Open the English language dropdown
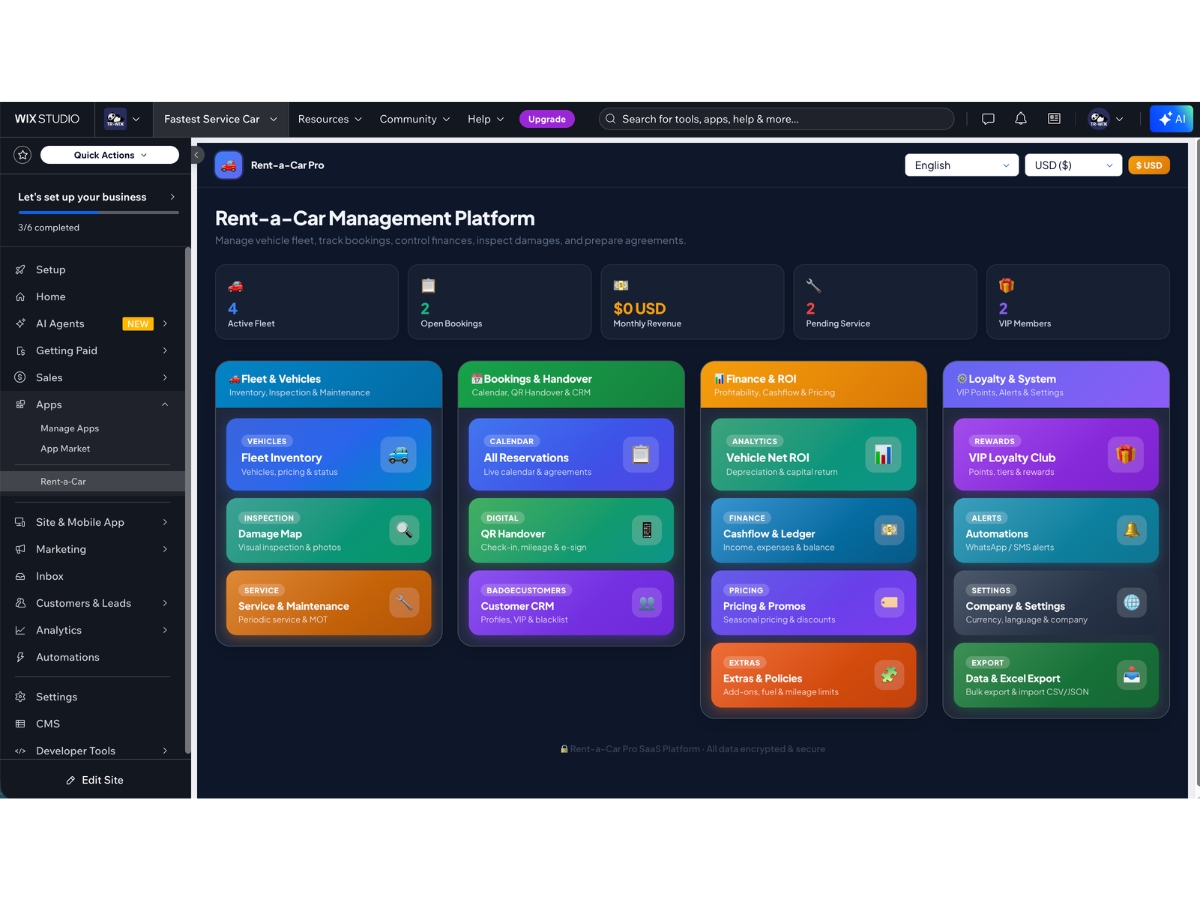Viewport: 1200px width, 900px height. pyautogui.click(x=962, y=165)
